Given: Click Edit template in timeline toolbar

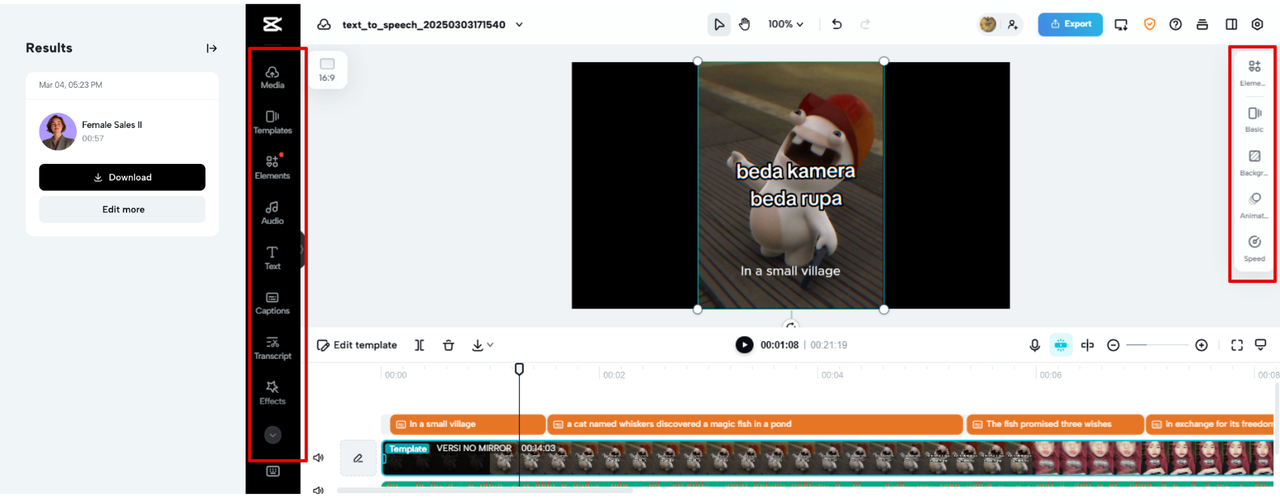Looking at the screenshot, I should coord(357,345).
